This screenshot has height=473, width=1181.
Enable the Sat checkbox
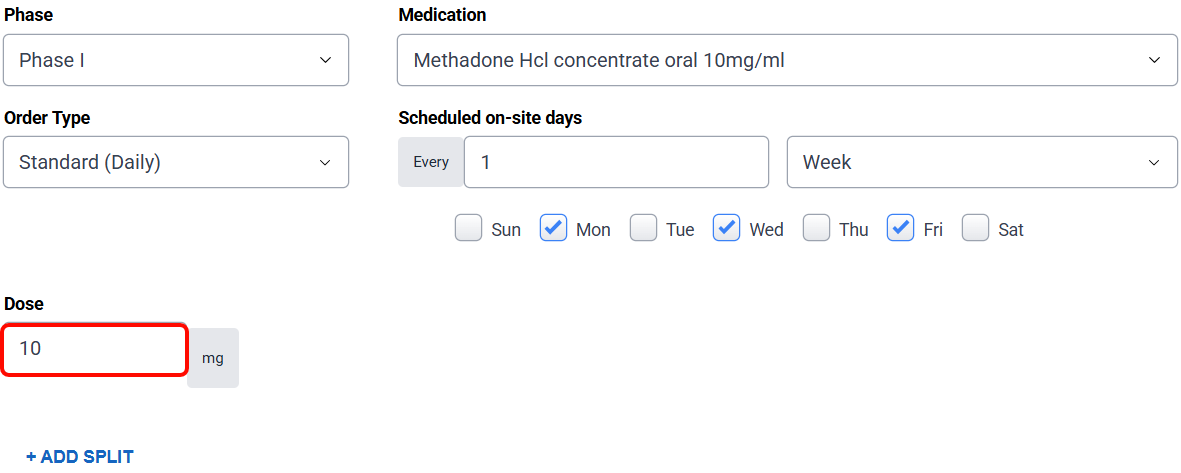975,229
